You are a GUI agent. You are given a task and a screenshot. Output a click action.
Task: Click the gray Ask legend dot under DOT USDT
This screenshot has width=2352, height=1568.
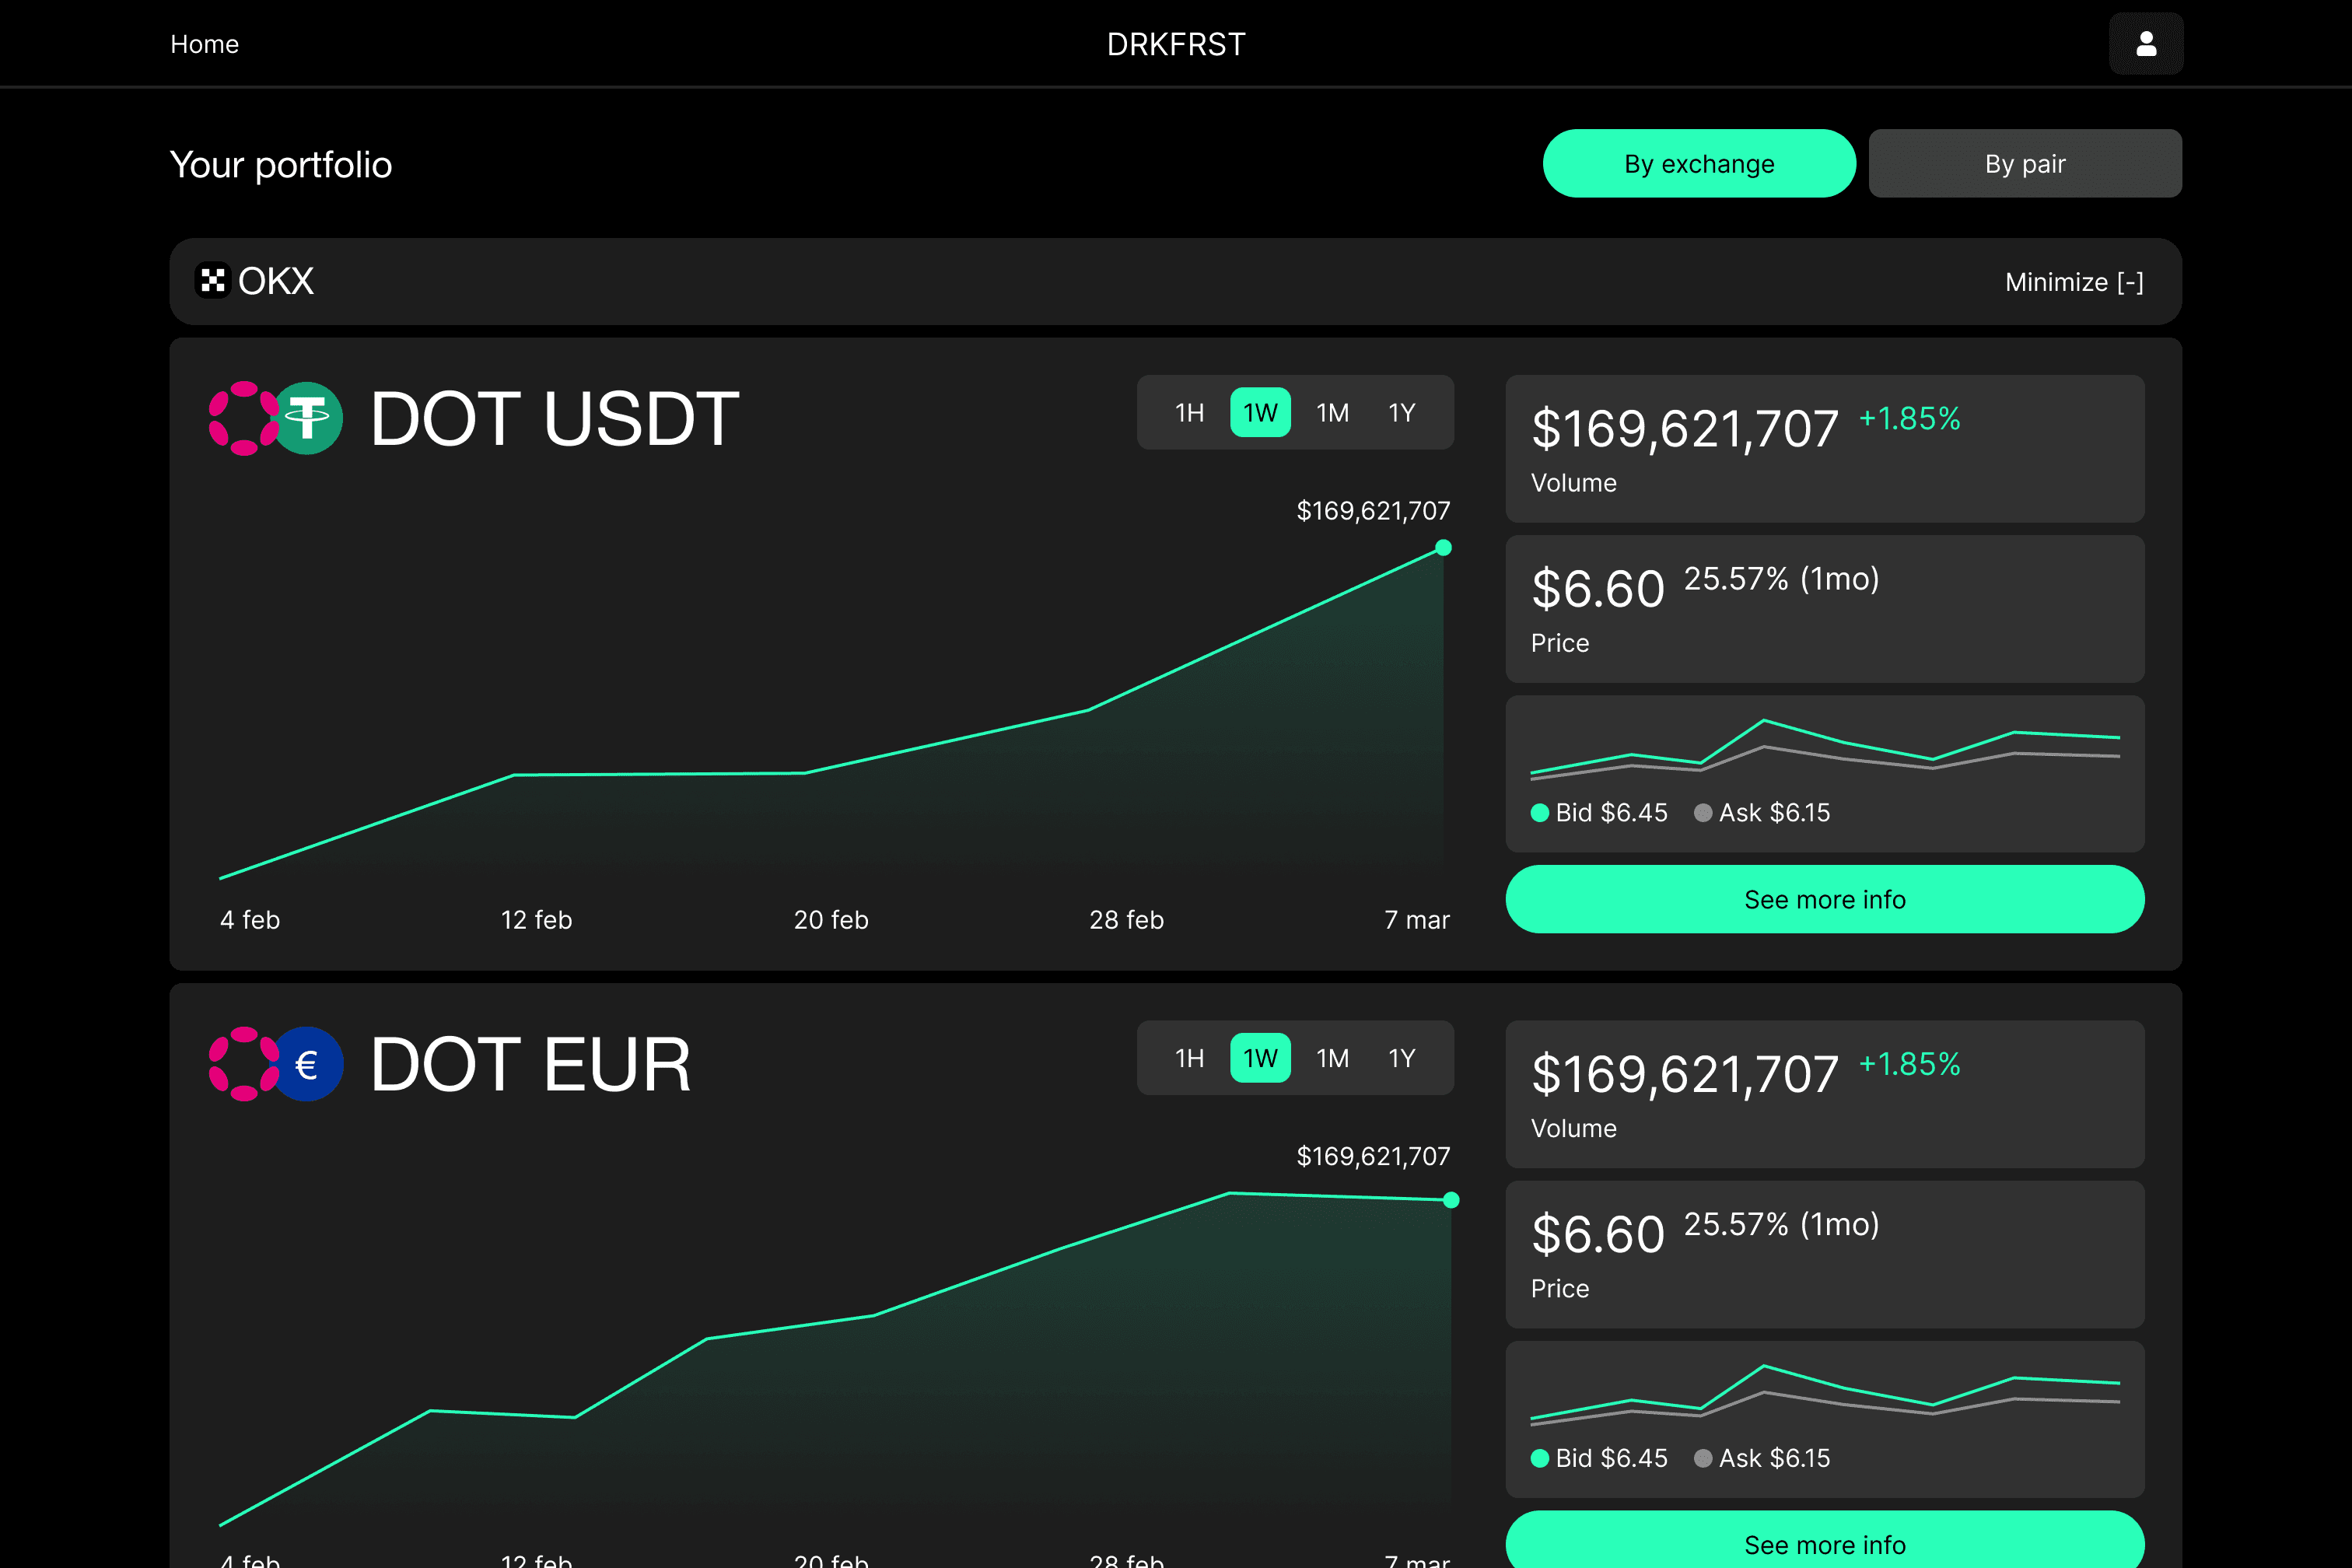coord(1703,813)
